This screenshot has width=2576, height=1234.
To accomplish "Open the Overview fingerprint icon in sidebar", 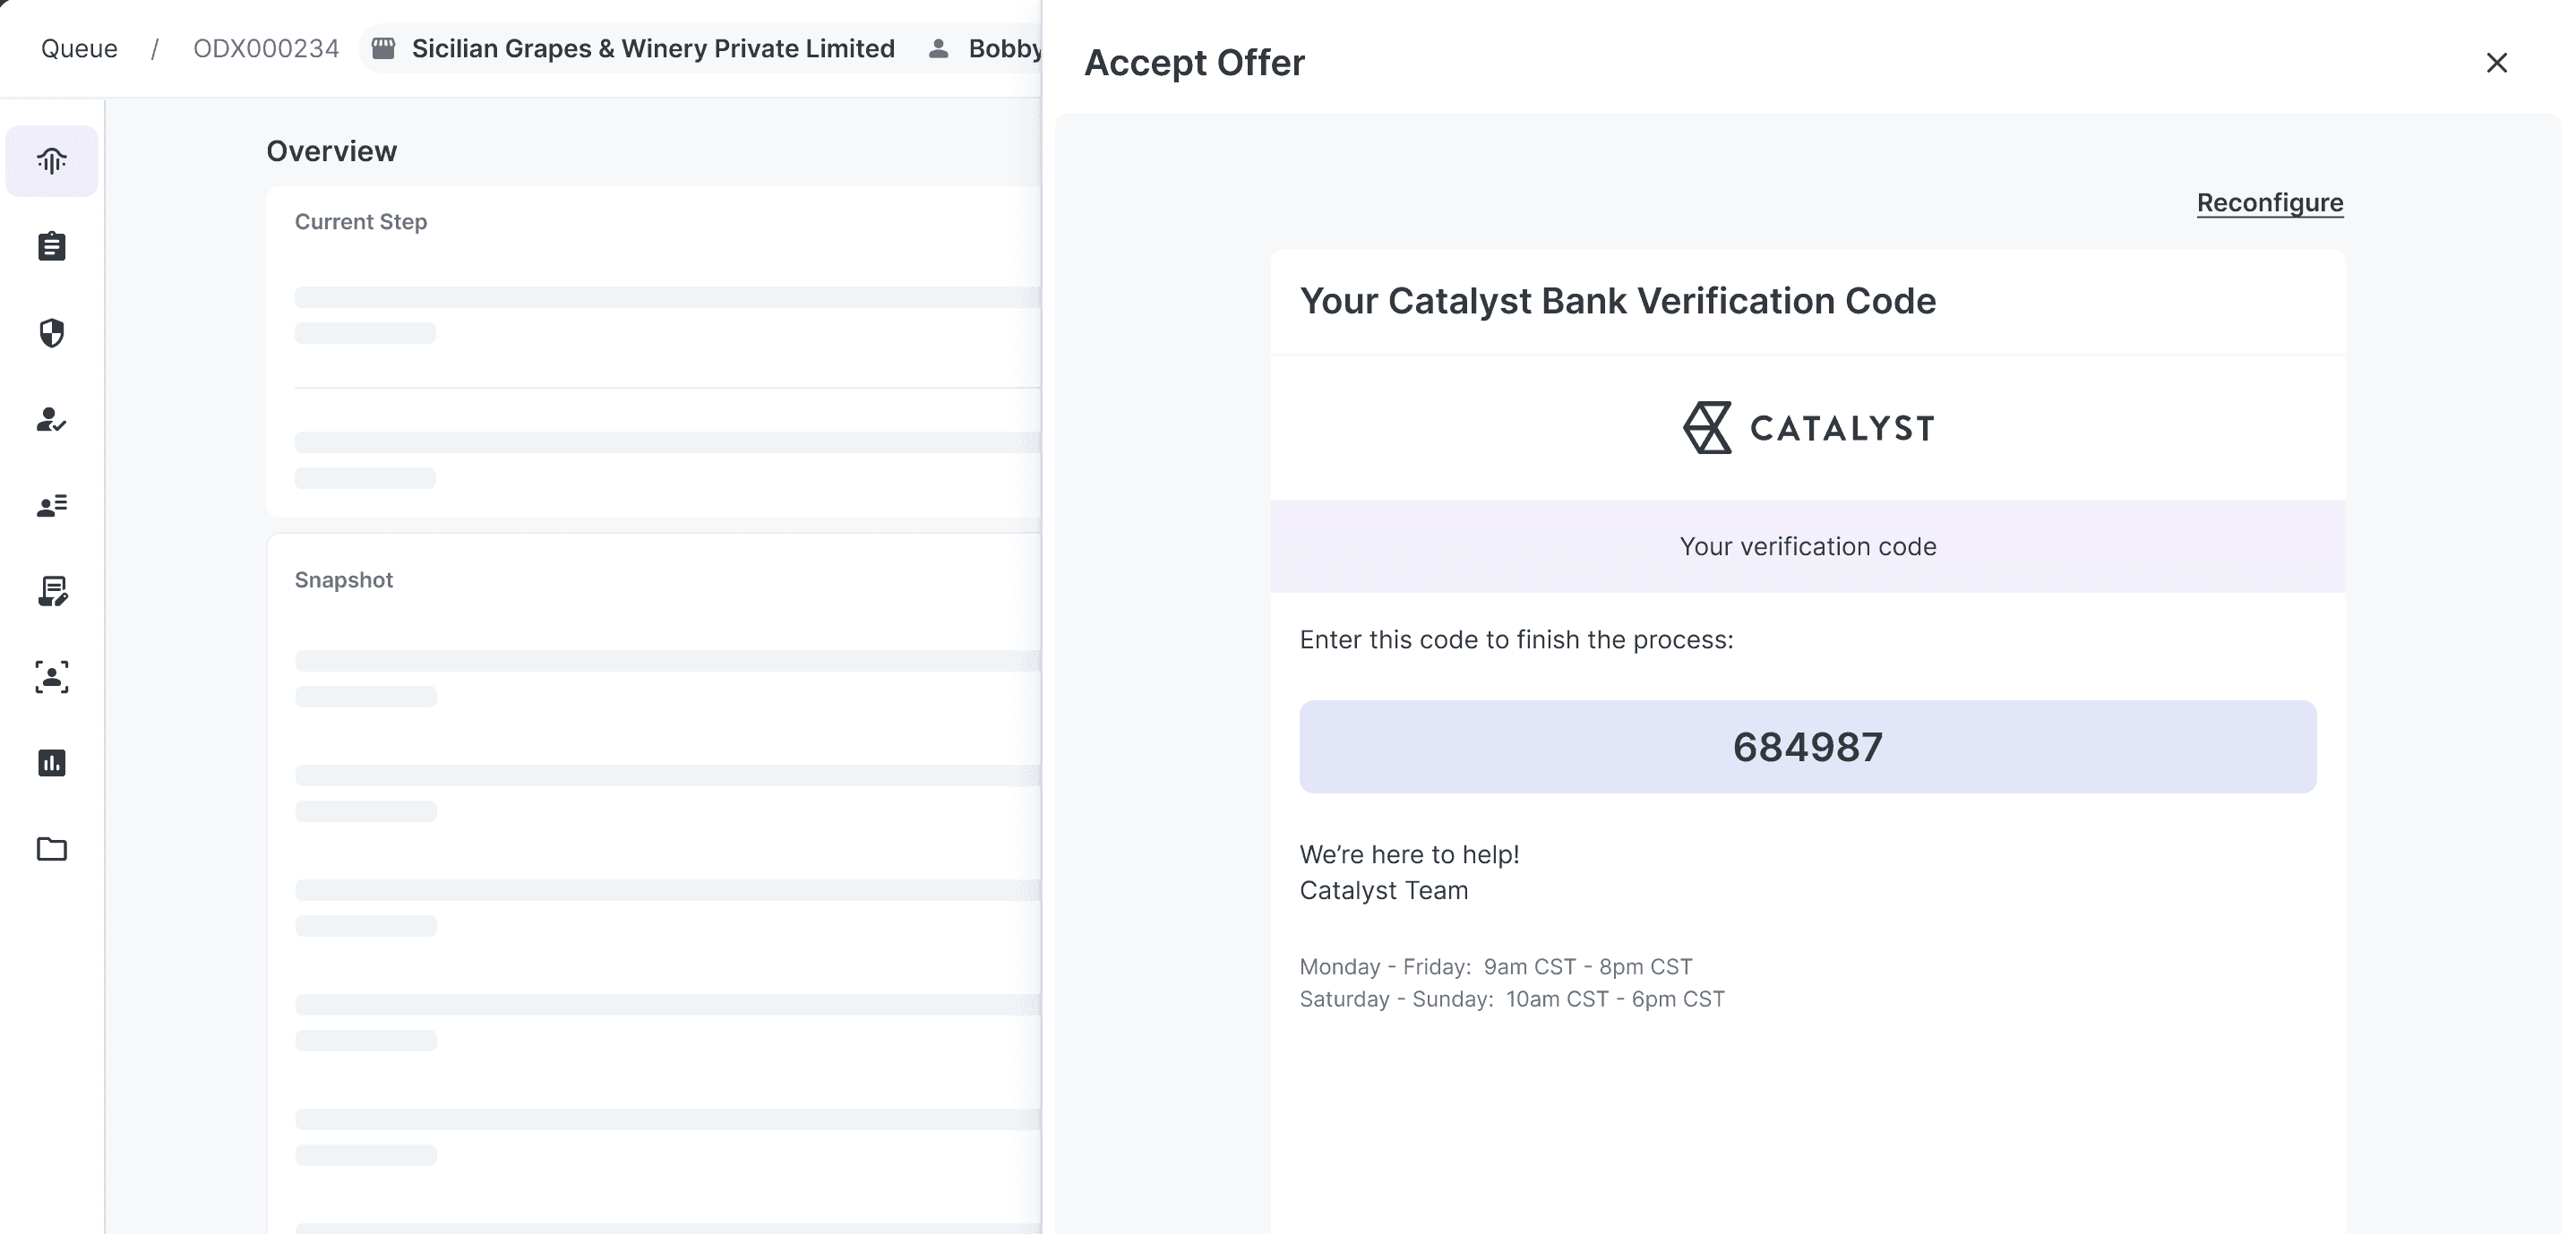I will [x=52, y=161].
